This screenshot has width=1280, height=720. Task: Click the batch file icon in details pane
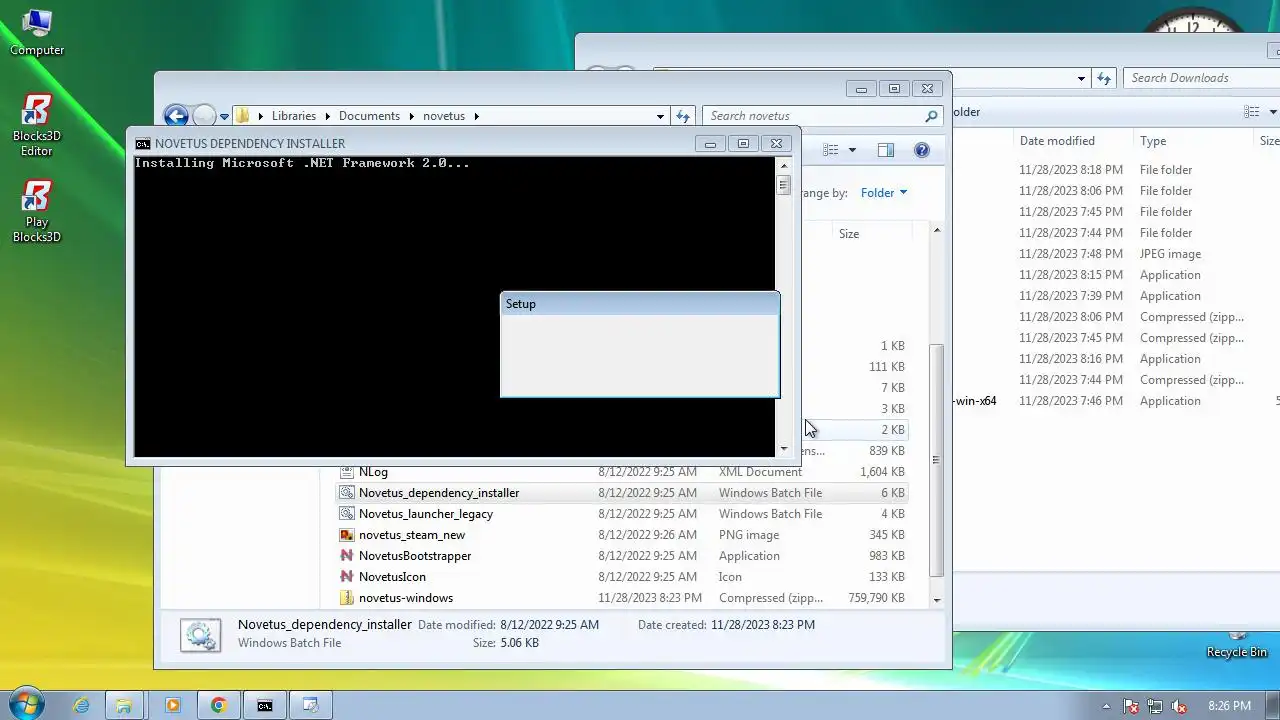click(x=200, y=635)
